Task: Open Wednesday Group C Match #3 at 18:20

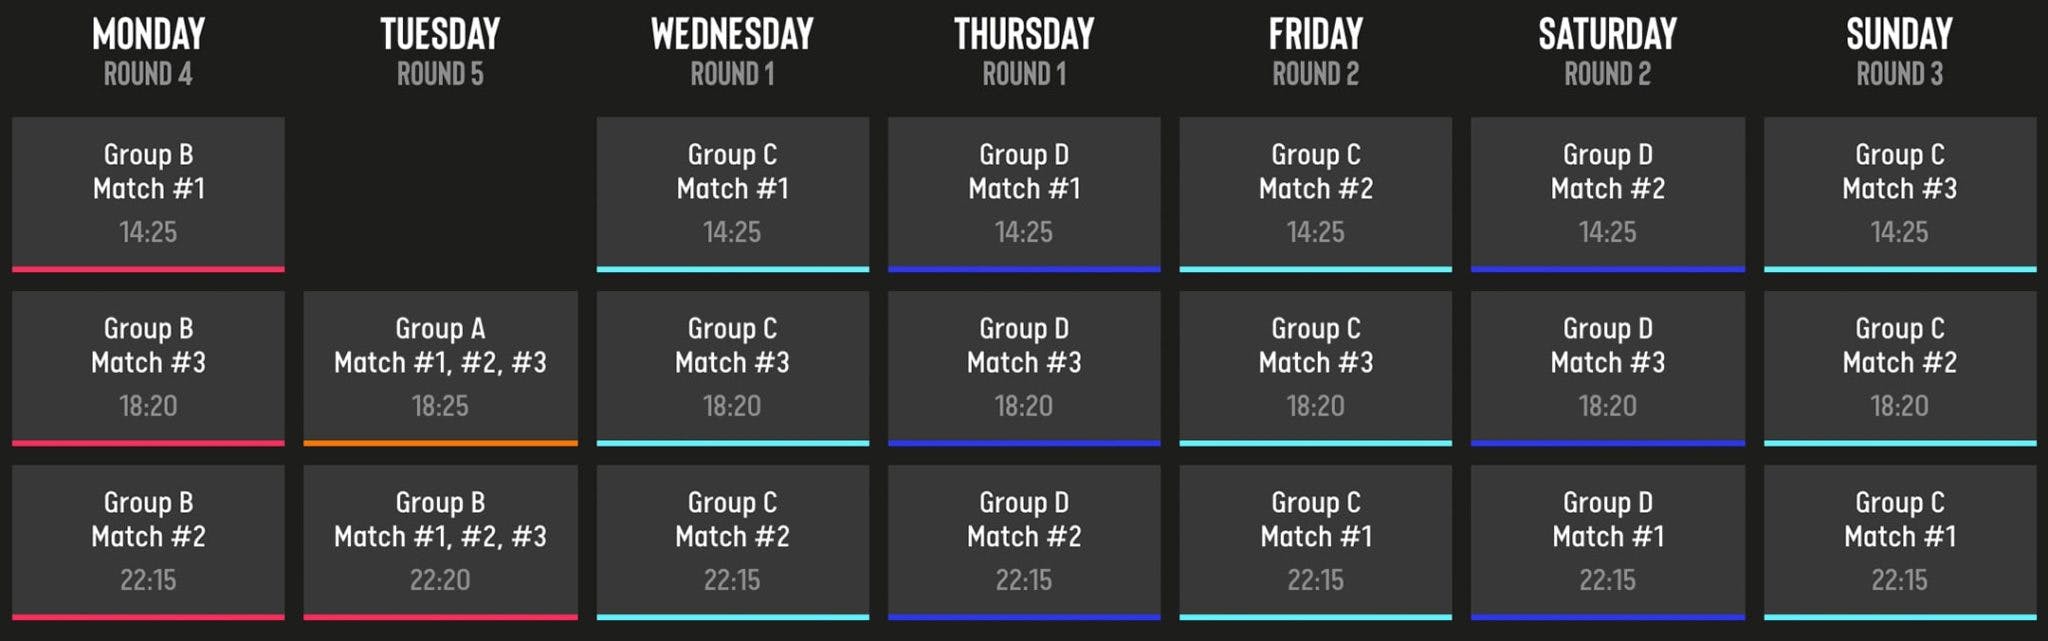Action: pyautogui.click(x=733, y=368)
